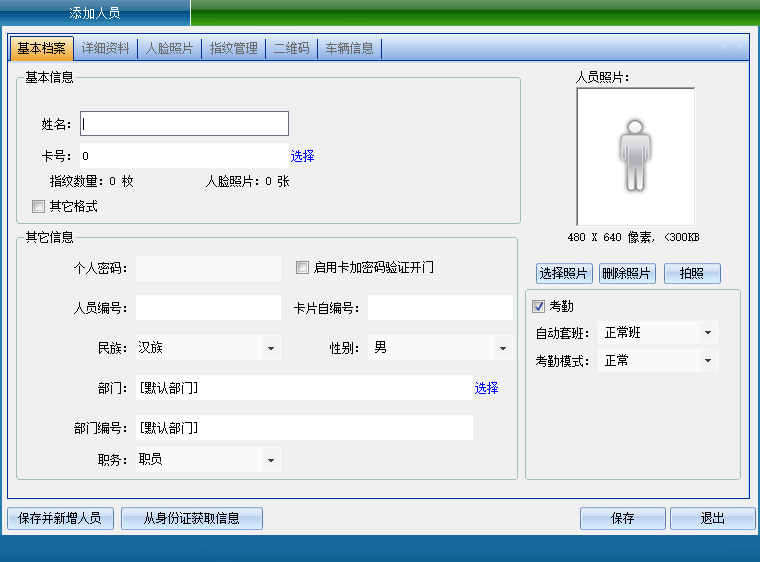Viewport: 760px width, 562px height.
Task: Enable the 其它格式 checkbox
Action: tap(39, 207)
